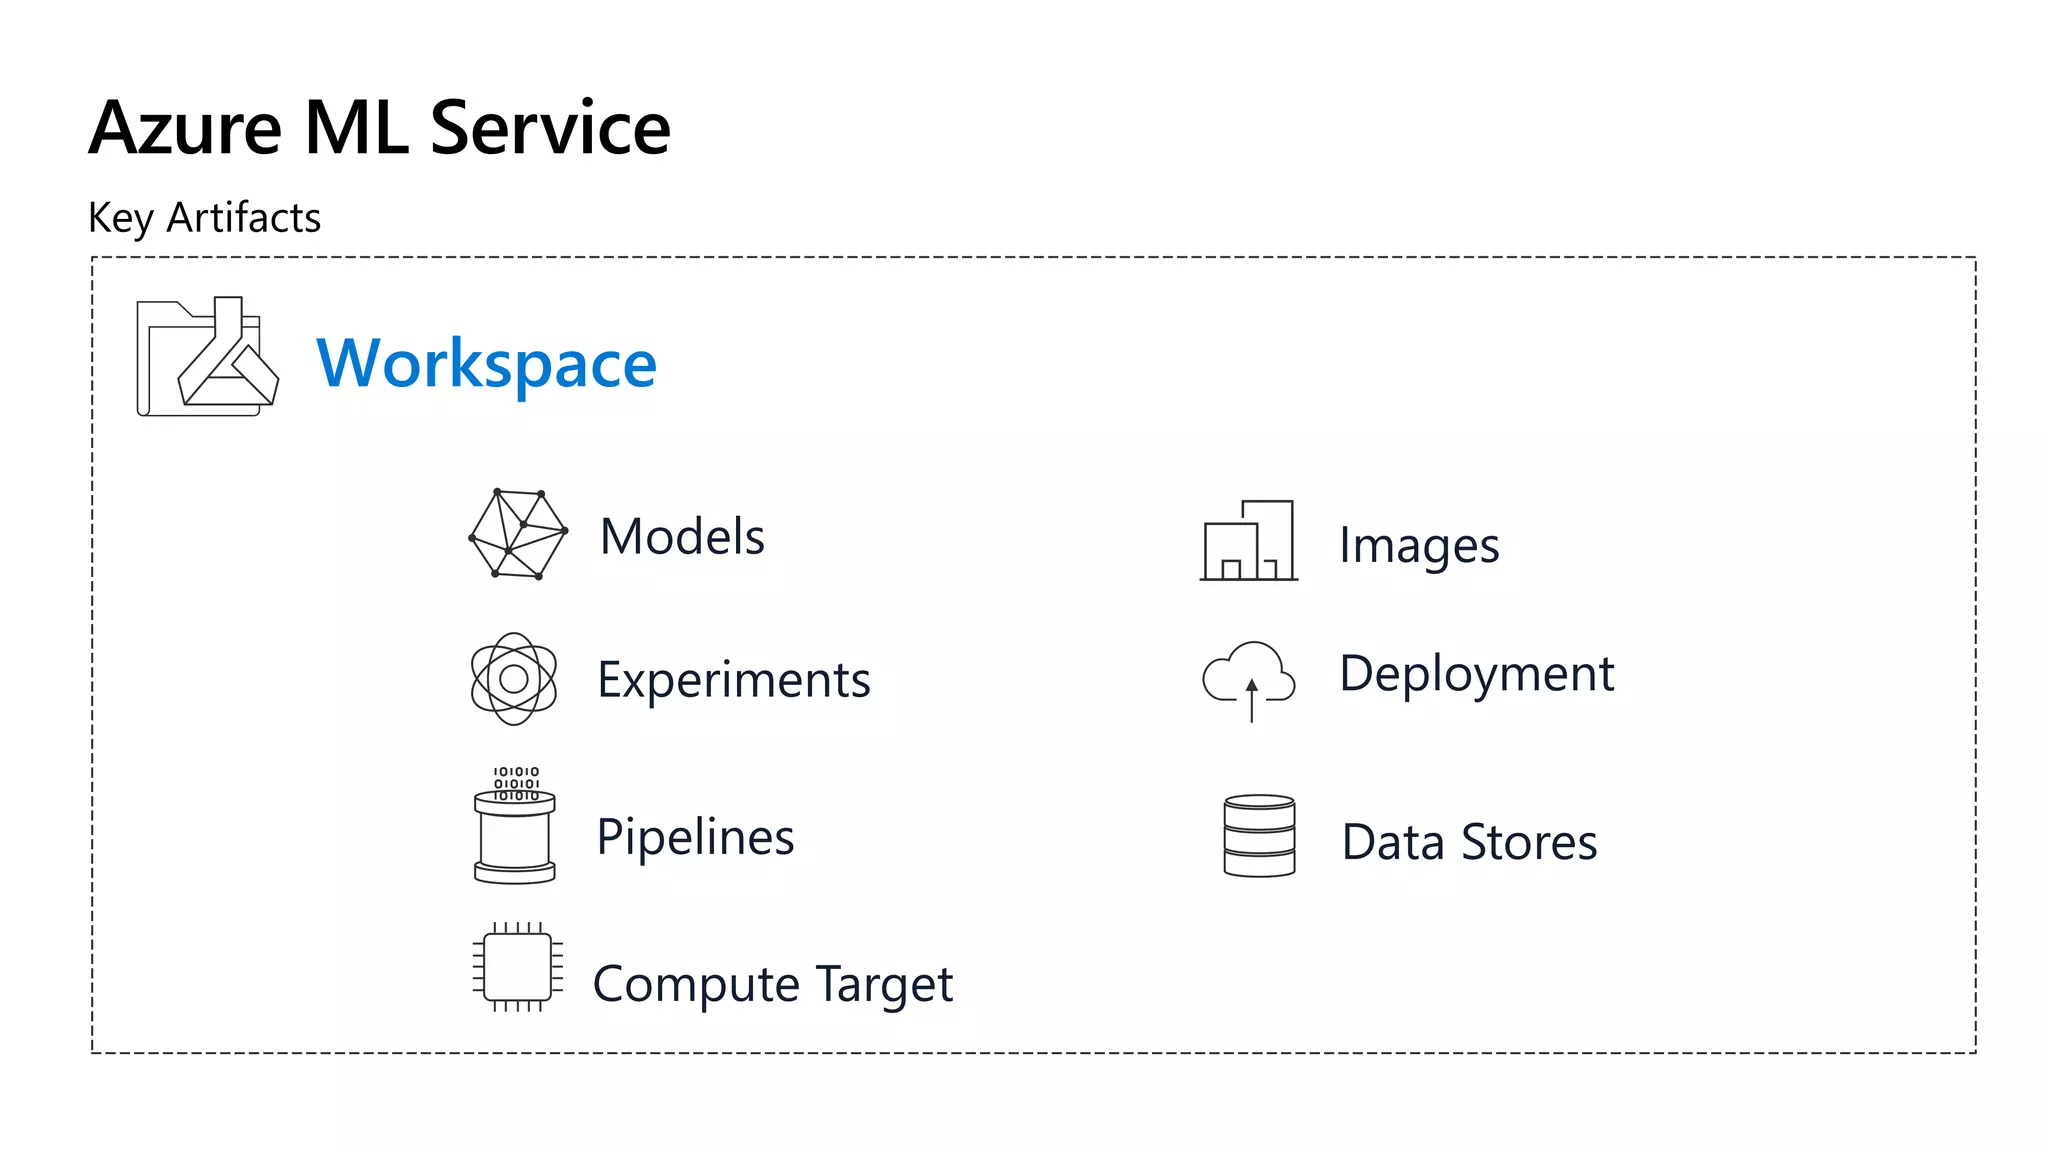2048x1152 pixels.
Task: Select the Images label
Action: point(1419,547)
